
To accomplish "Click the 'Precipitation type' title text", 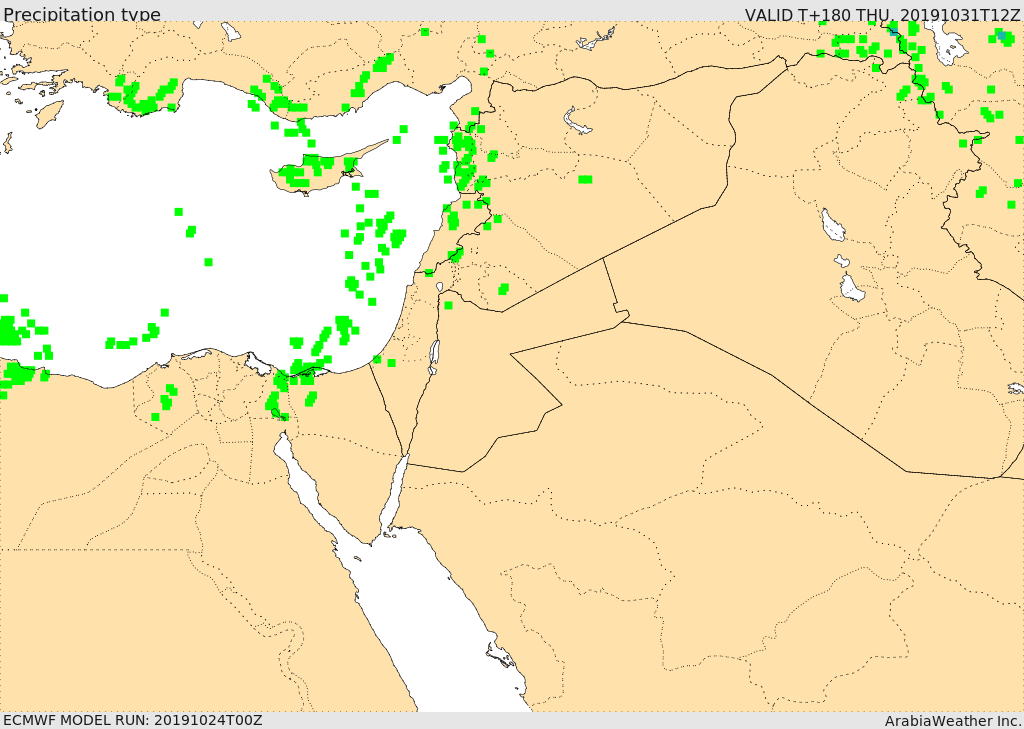I will click(82, 14).
